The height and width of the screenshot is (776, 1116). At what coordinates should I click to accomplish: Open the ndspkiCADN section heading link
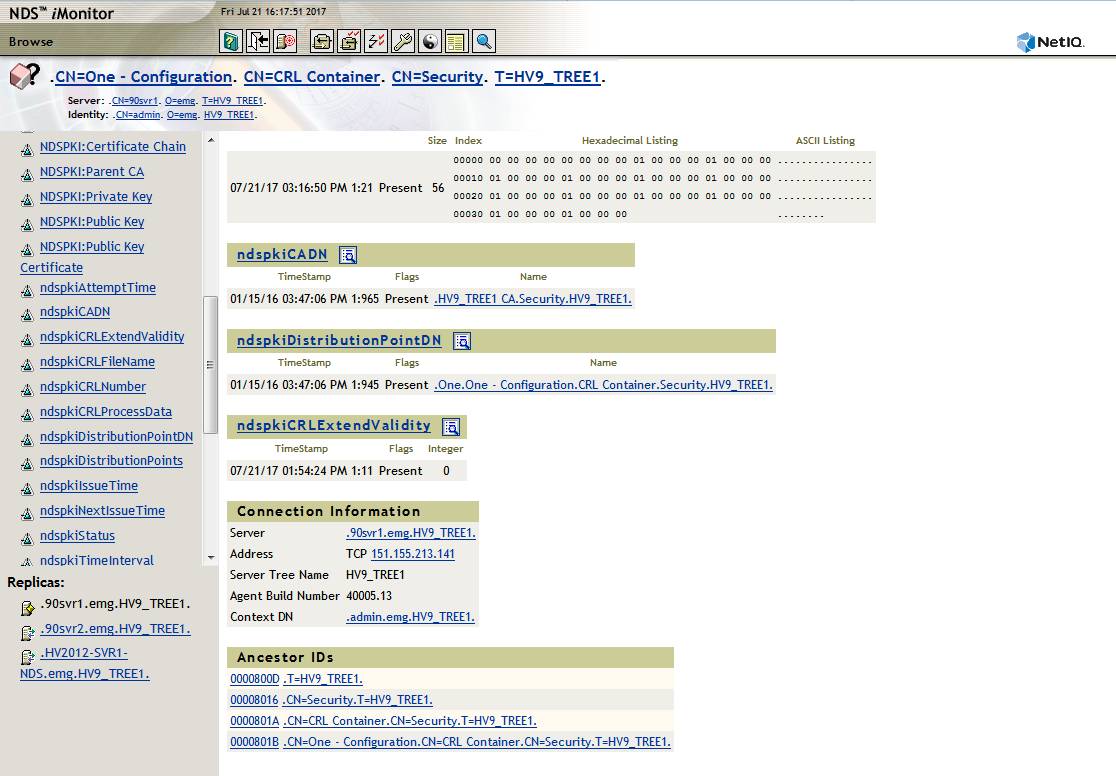pyautogui.click(x=282, y=254)
